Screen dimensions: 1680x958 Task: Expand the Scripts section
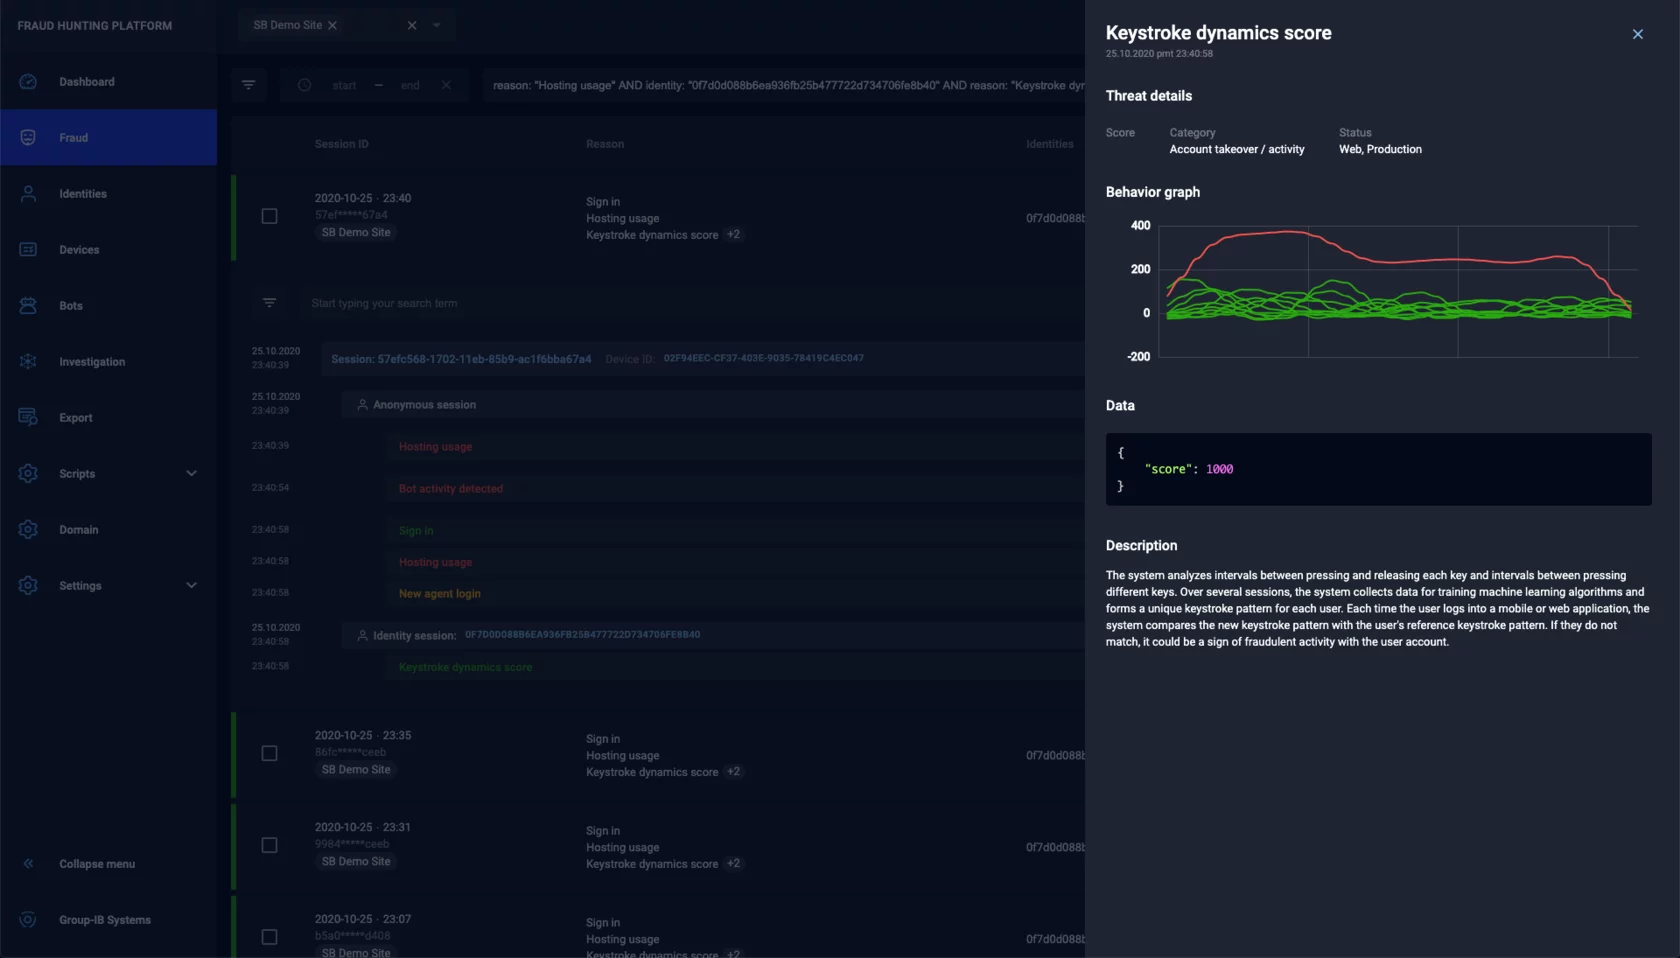pos(191,473)
